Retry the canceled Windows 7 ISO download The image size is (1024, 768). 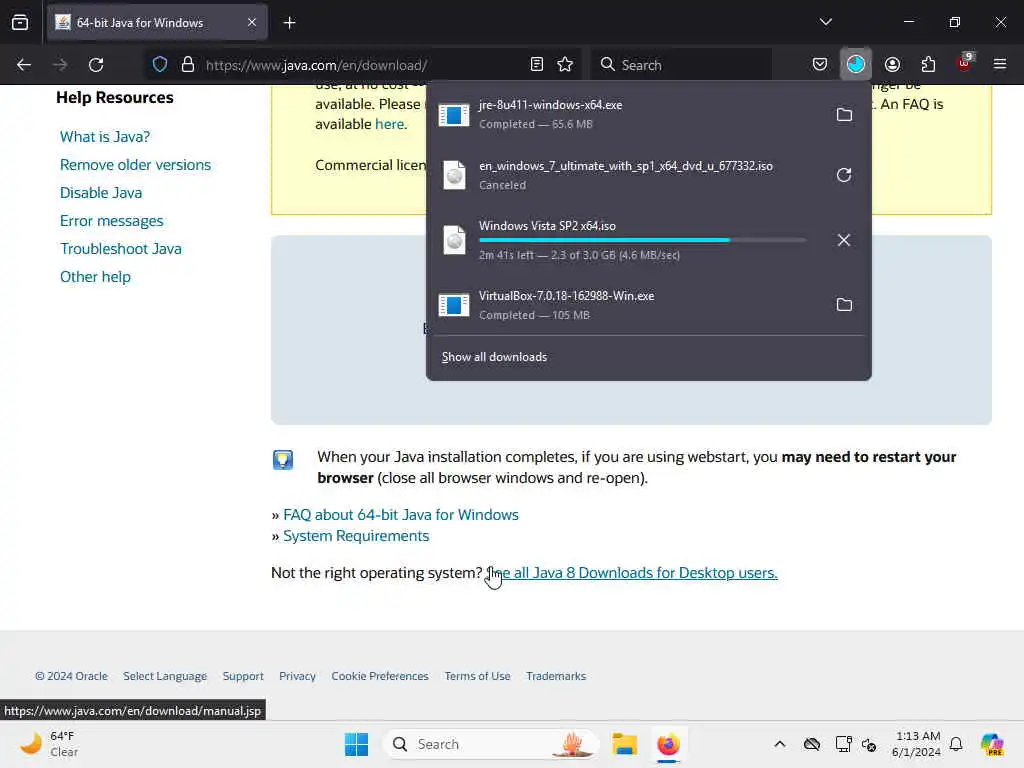click(844, 175)
